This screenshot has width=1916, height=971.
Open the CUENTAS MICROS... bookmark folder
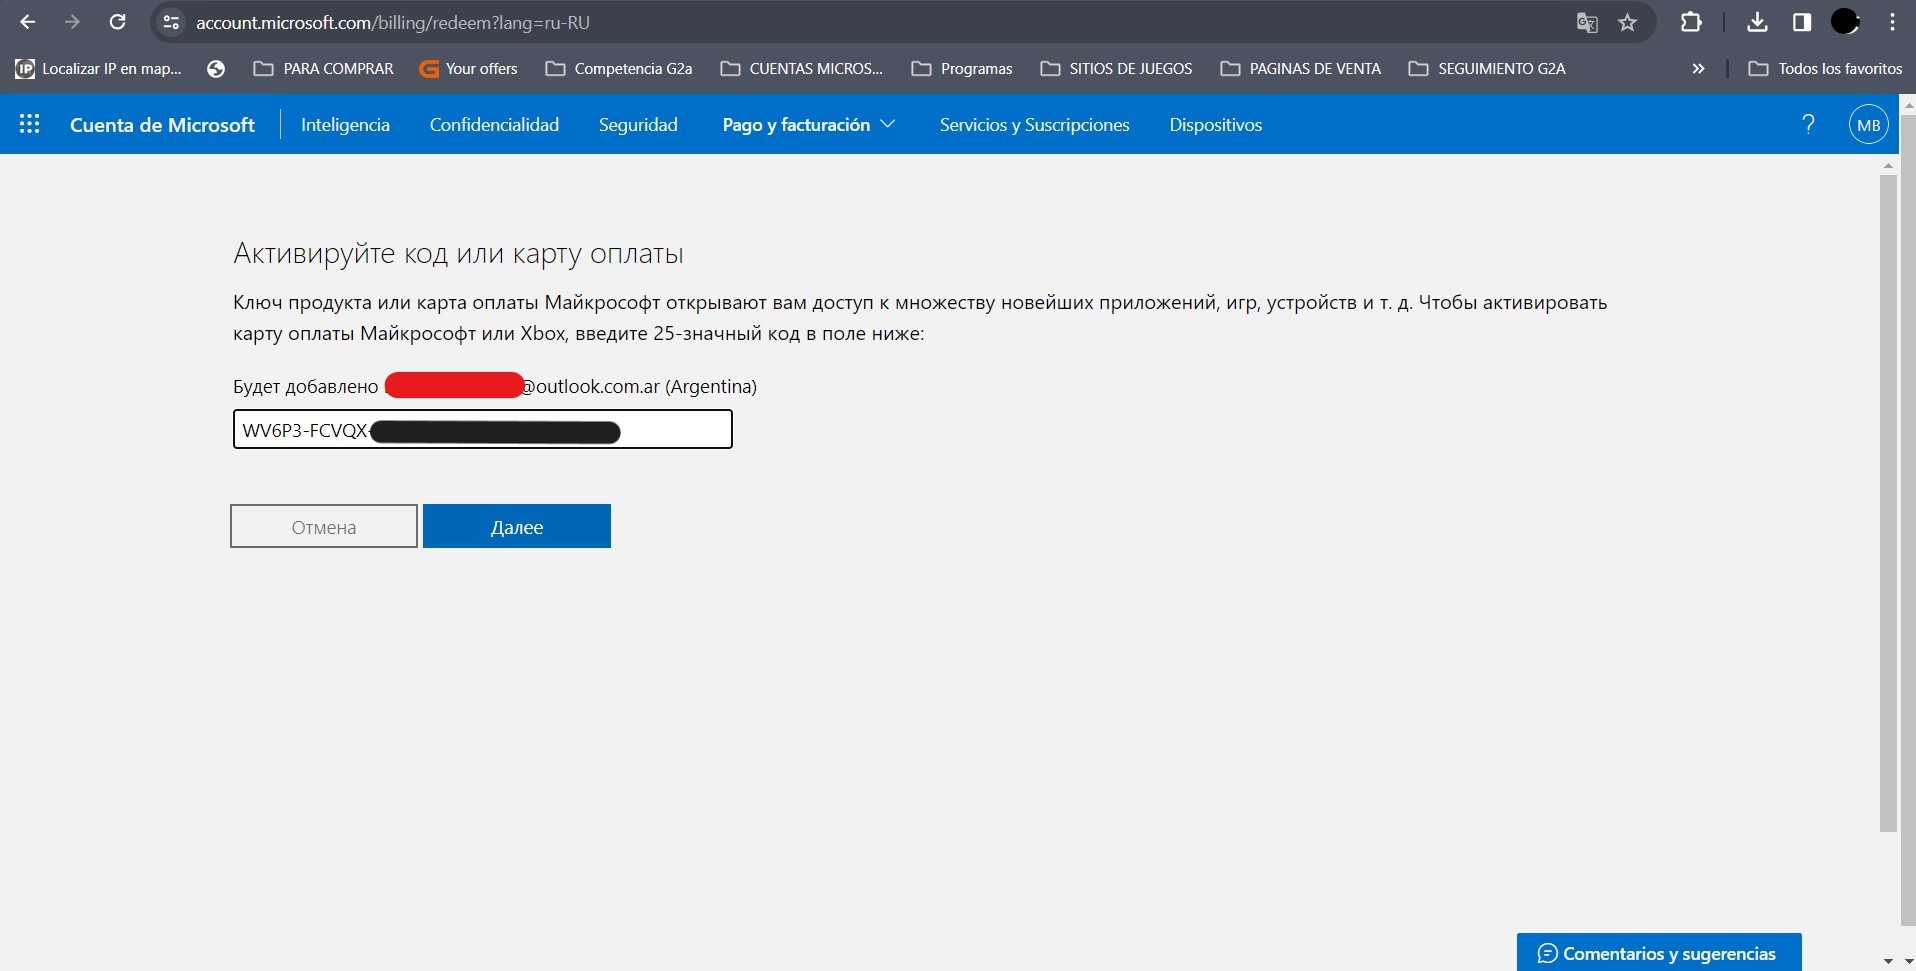pyautogui.click(x=802, y=68)
